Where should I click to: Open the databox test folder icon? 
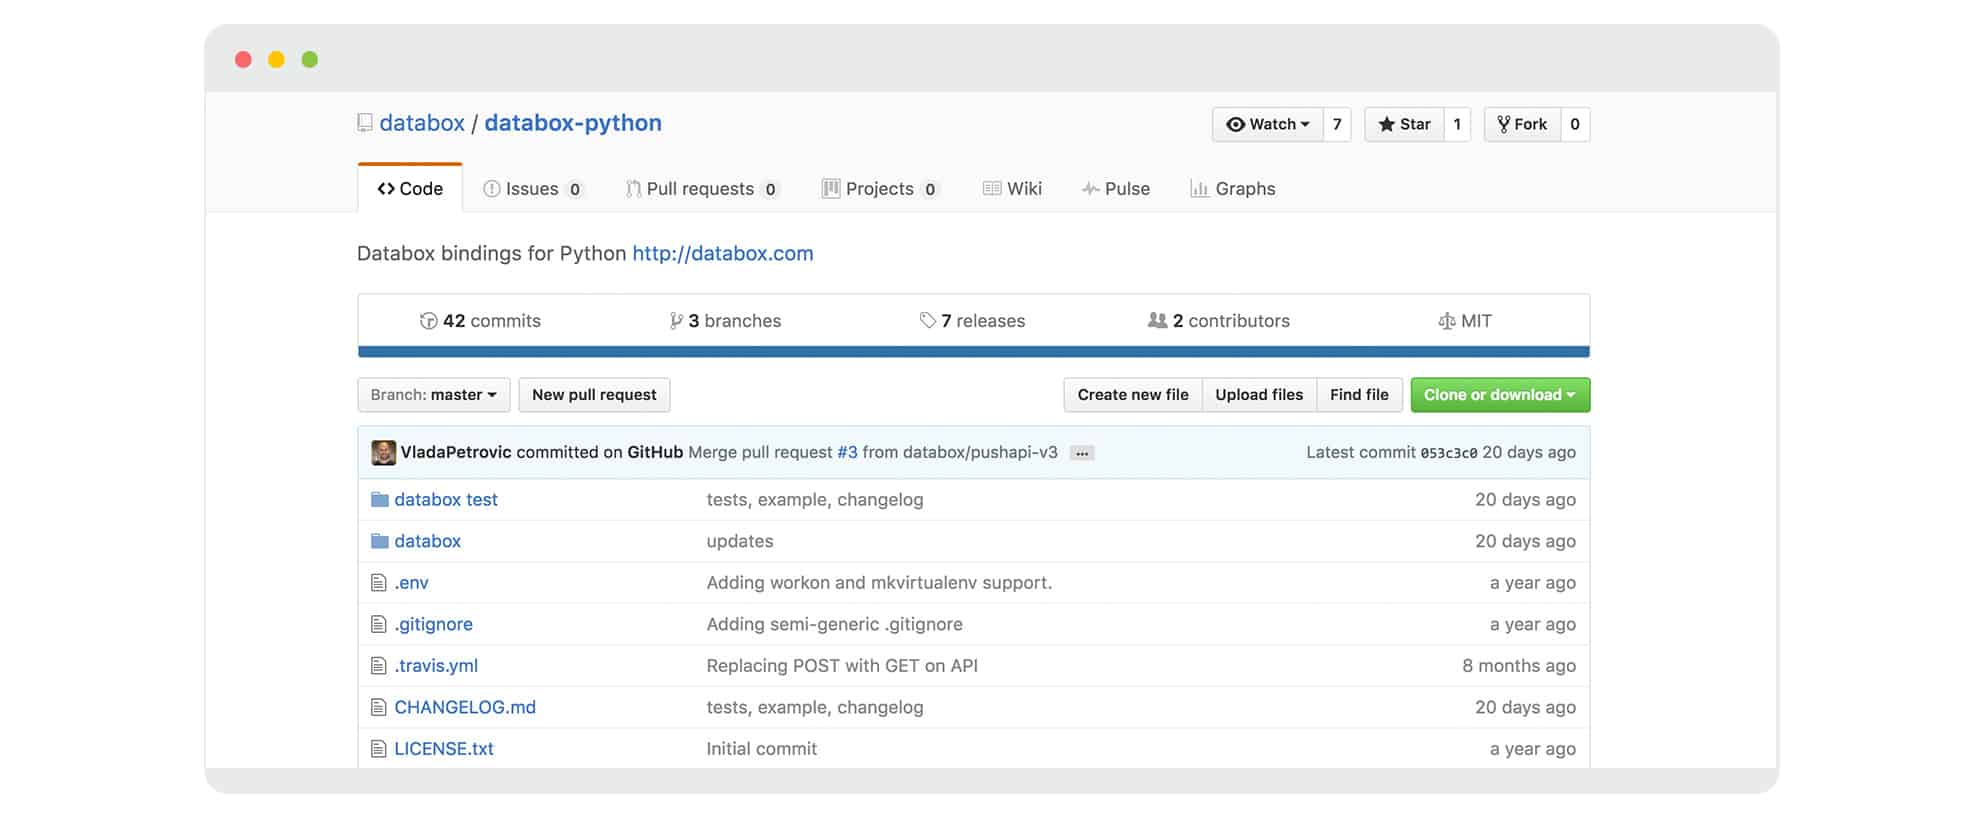[379, 500]
